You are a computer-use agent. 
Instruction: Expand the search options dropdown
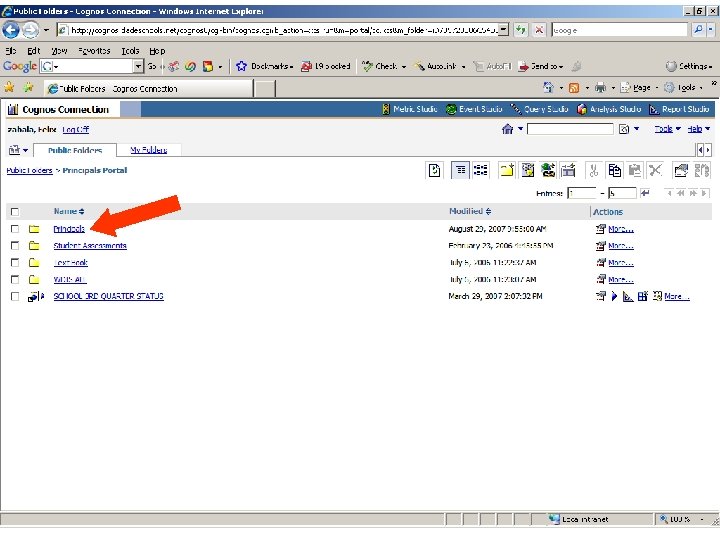click(x=636, y=129)
